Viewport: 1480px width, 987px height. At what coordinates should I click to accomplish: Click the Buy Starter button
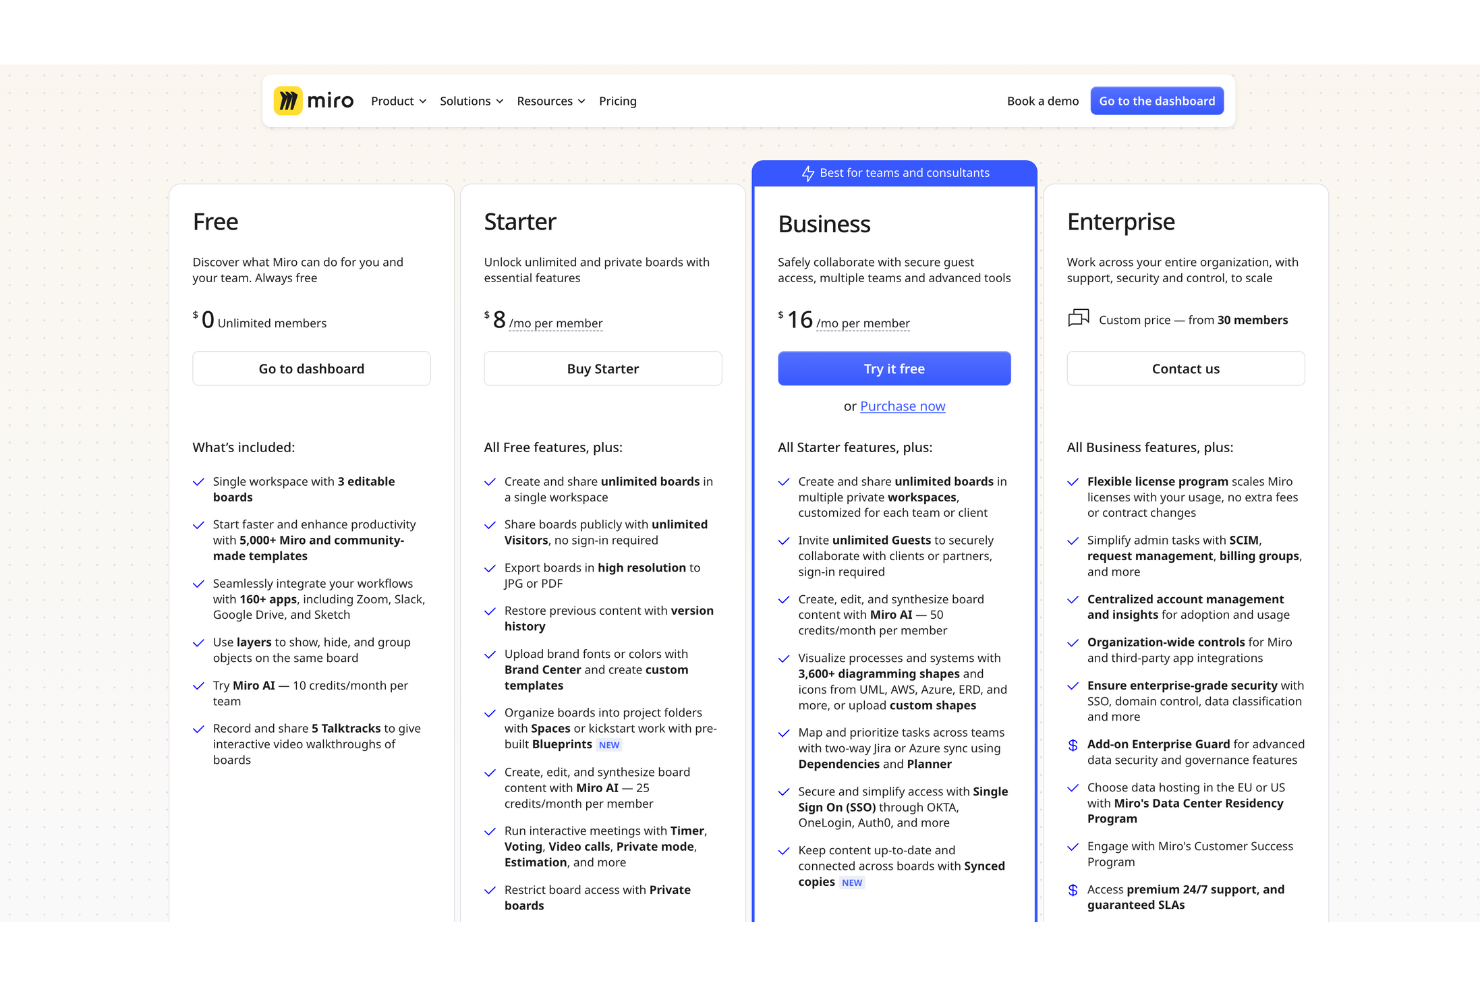tap(602, 369)
